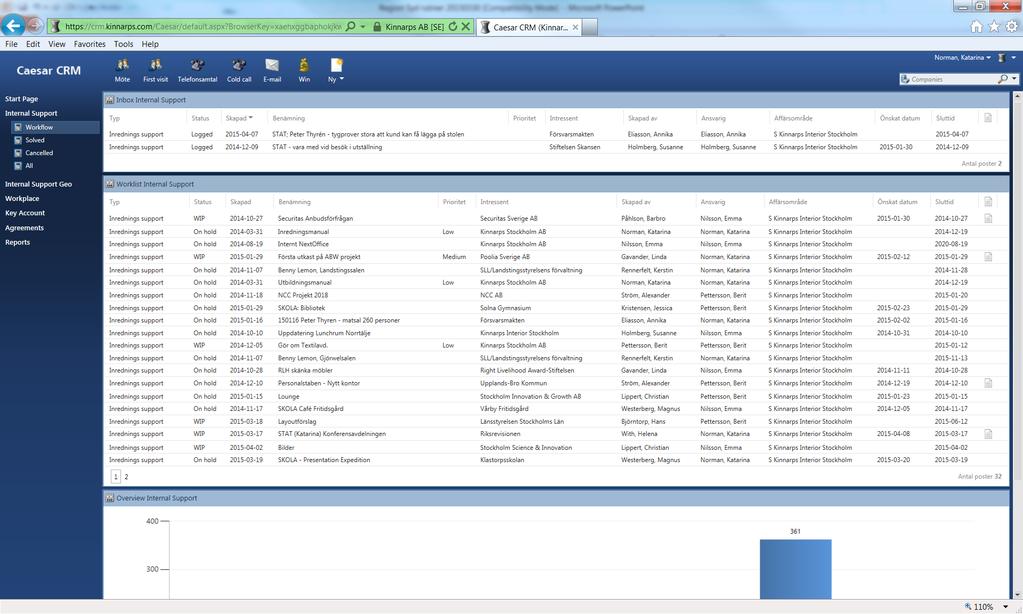Open a new browser tab
The width and height of the screenshot is (1023, 614).
(589, 27)
